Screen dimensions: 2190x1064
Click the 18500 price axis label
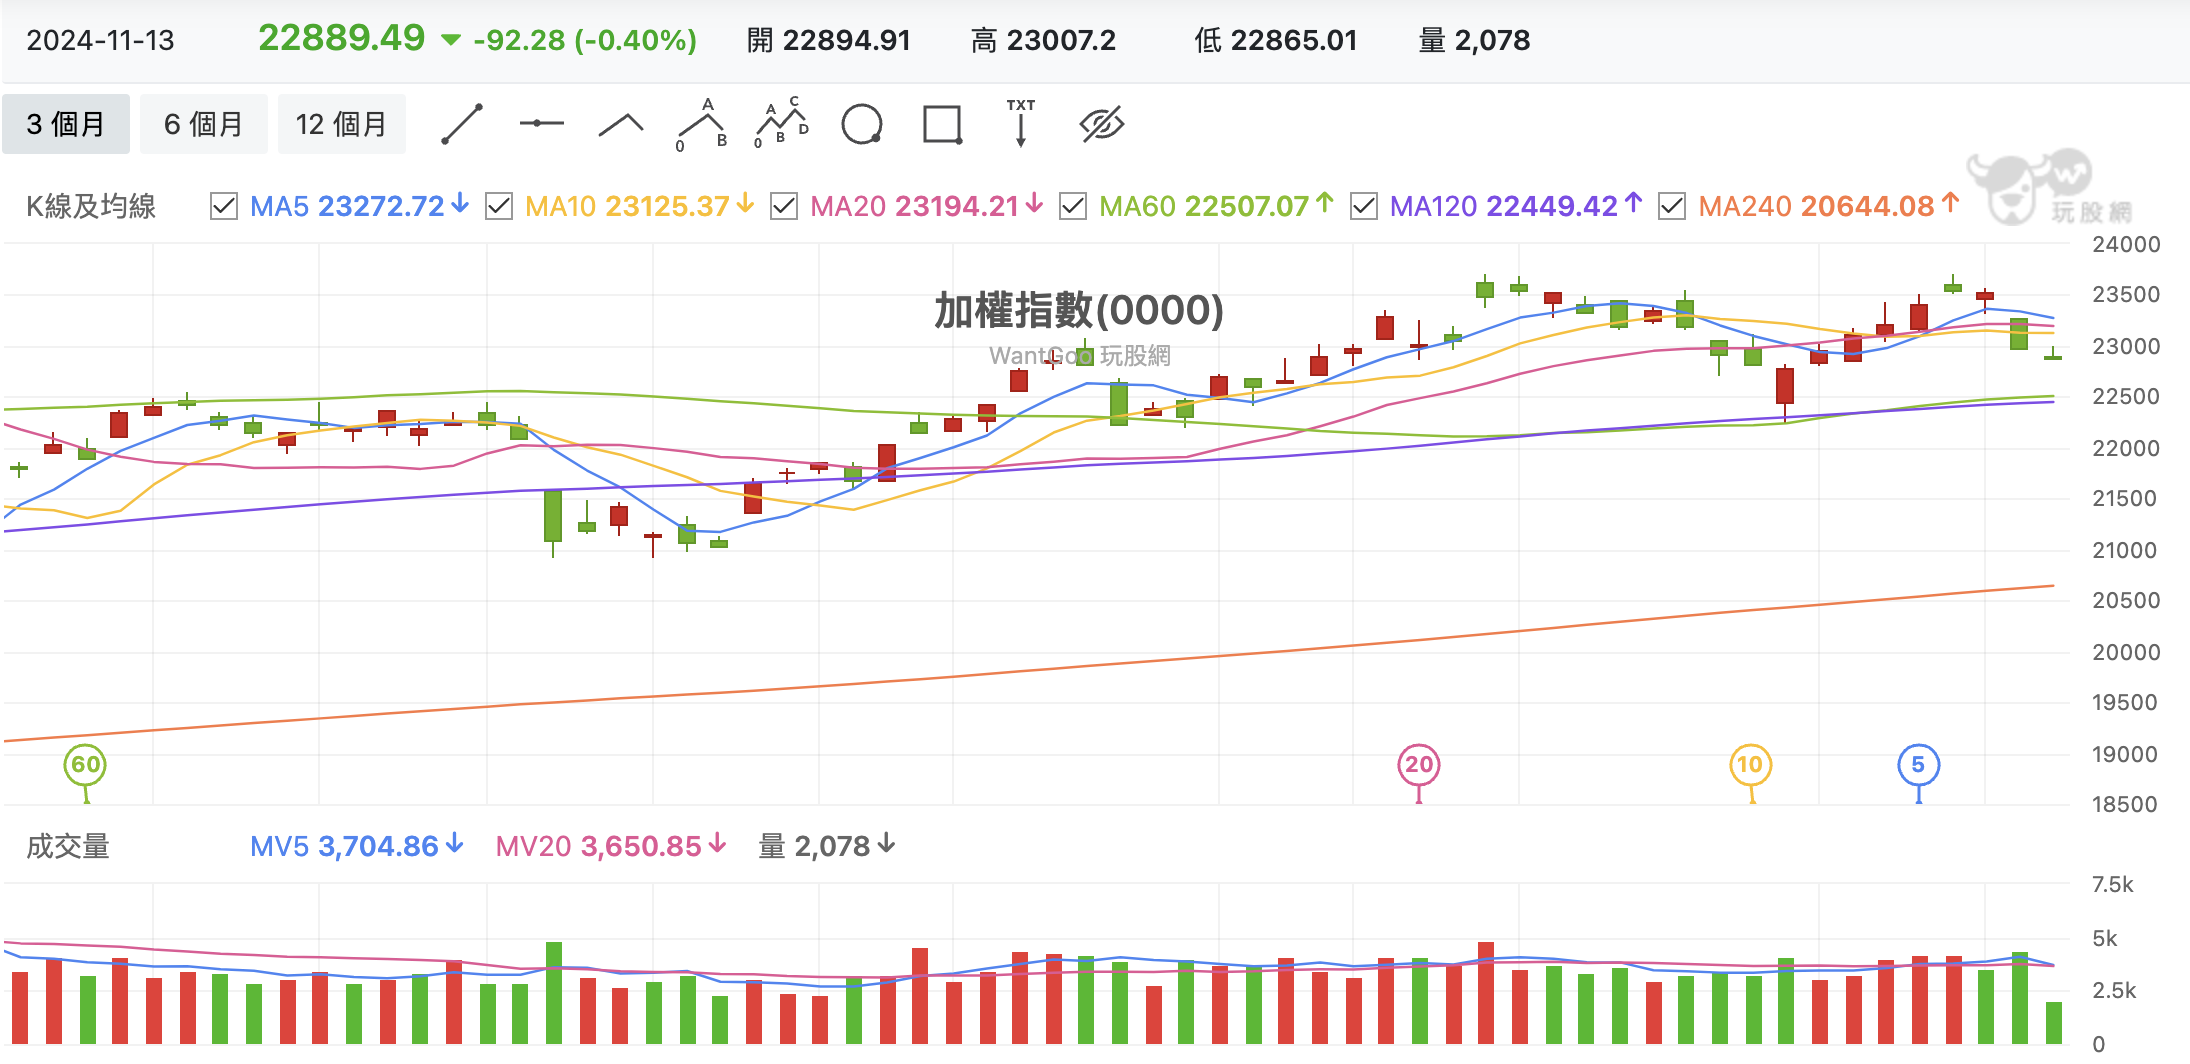click(x=2125, y=804)
